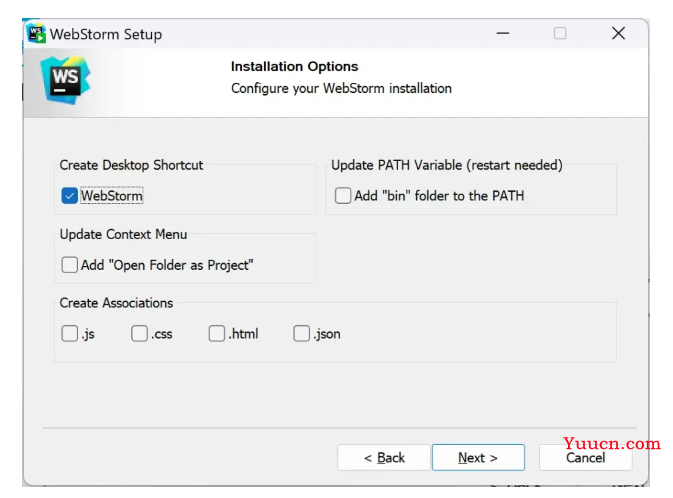
Task: Click the "Create Desktop Shortcut" group label
Action: pos(131,165)
